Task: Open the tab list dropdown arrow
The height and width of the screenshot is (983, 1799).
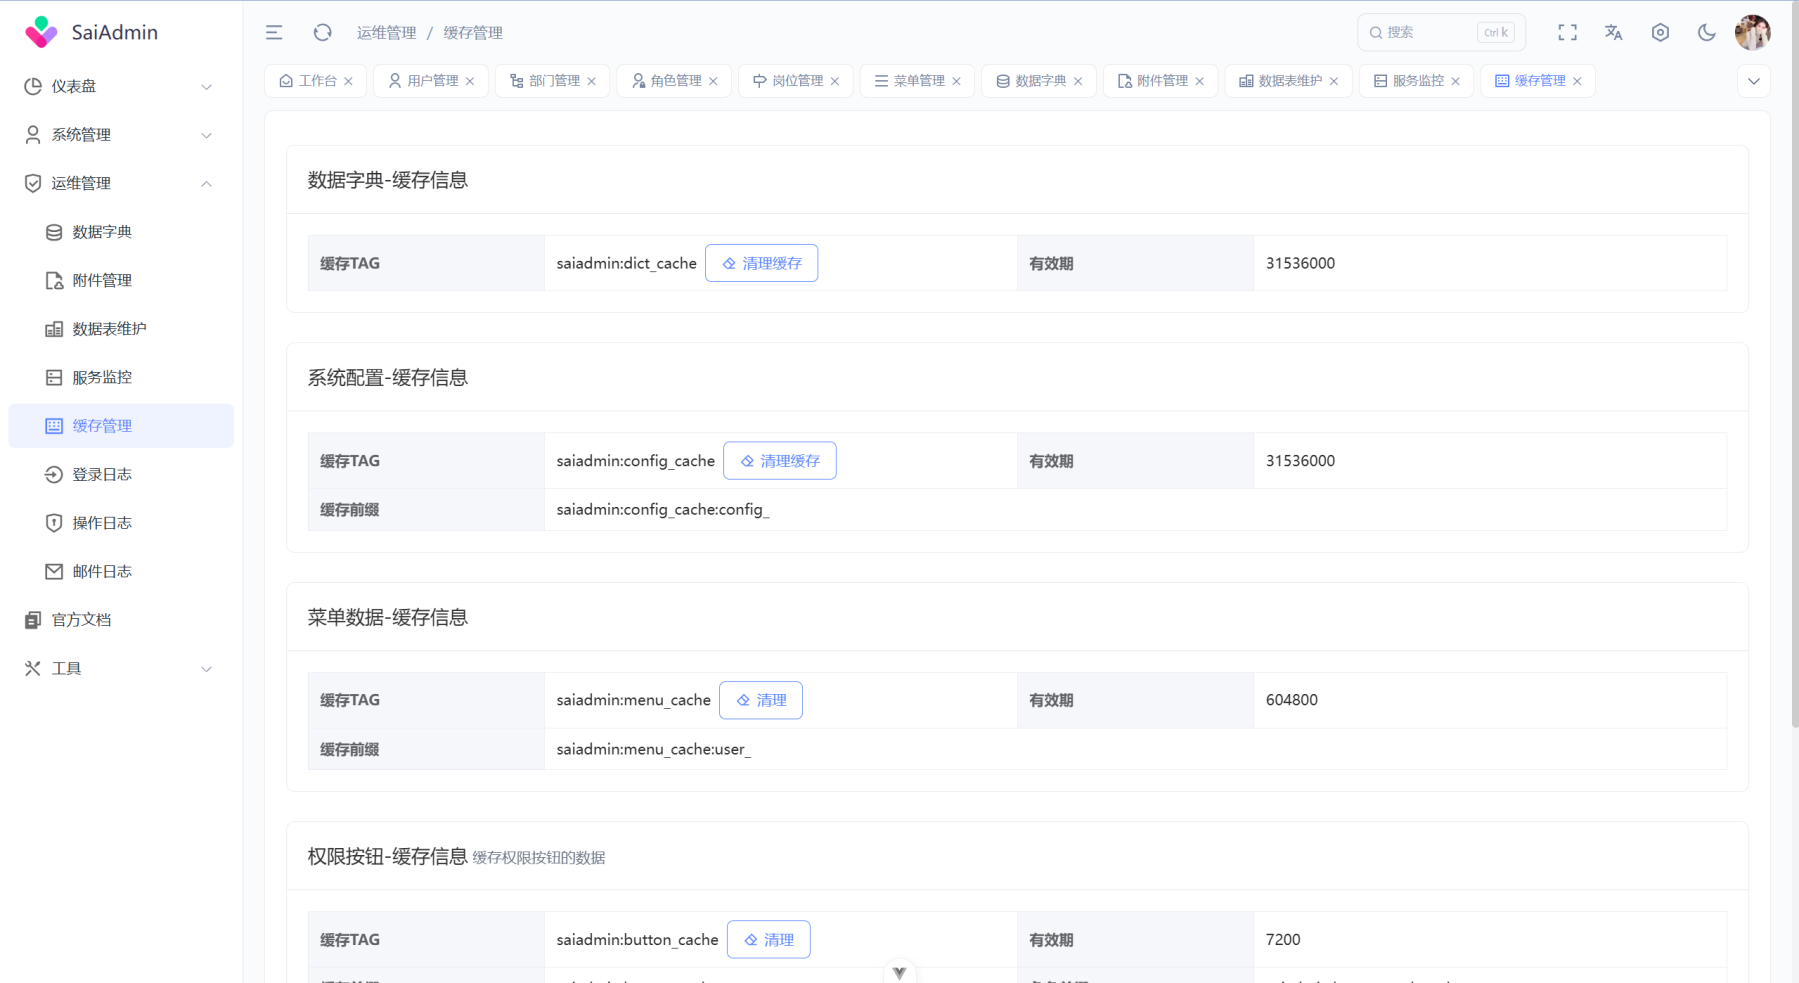Action: click(1753, 82)
